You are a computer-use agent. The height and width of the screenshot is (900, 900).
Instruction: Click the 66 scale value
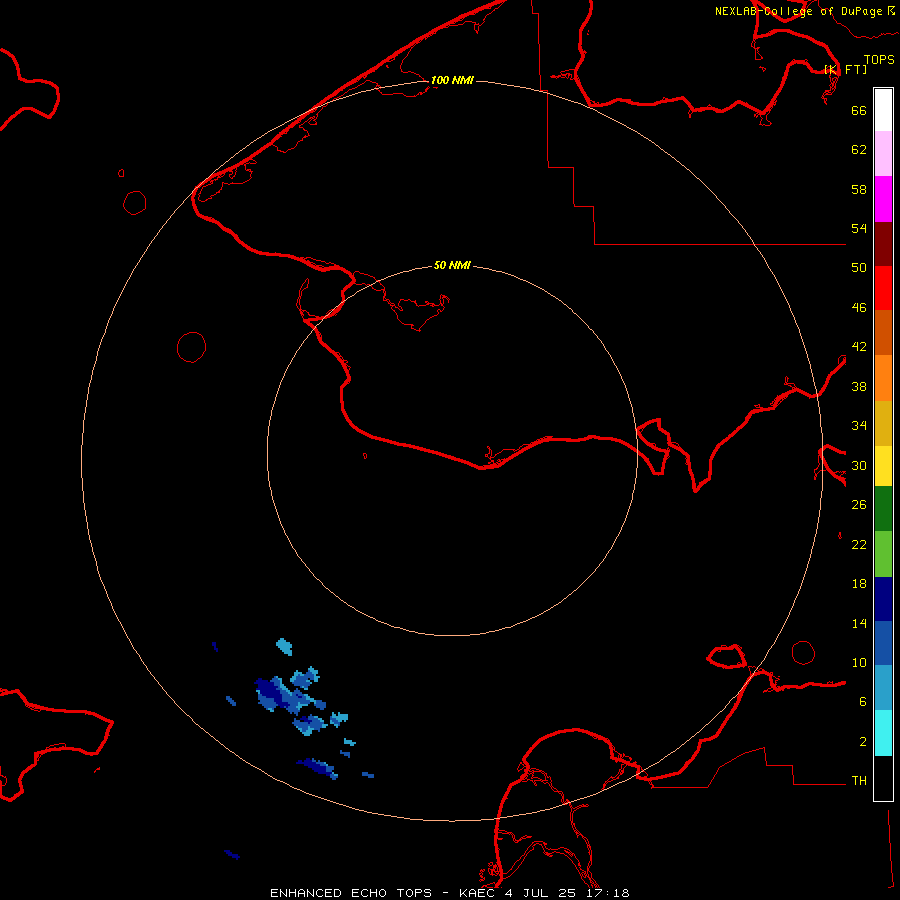click(859, 110)
